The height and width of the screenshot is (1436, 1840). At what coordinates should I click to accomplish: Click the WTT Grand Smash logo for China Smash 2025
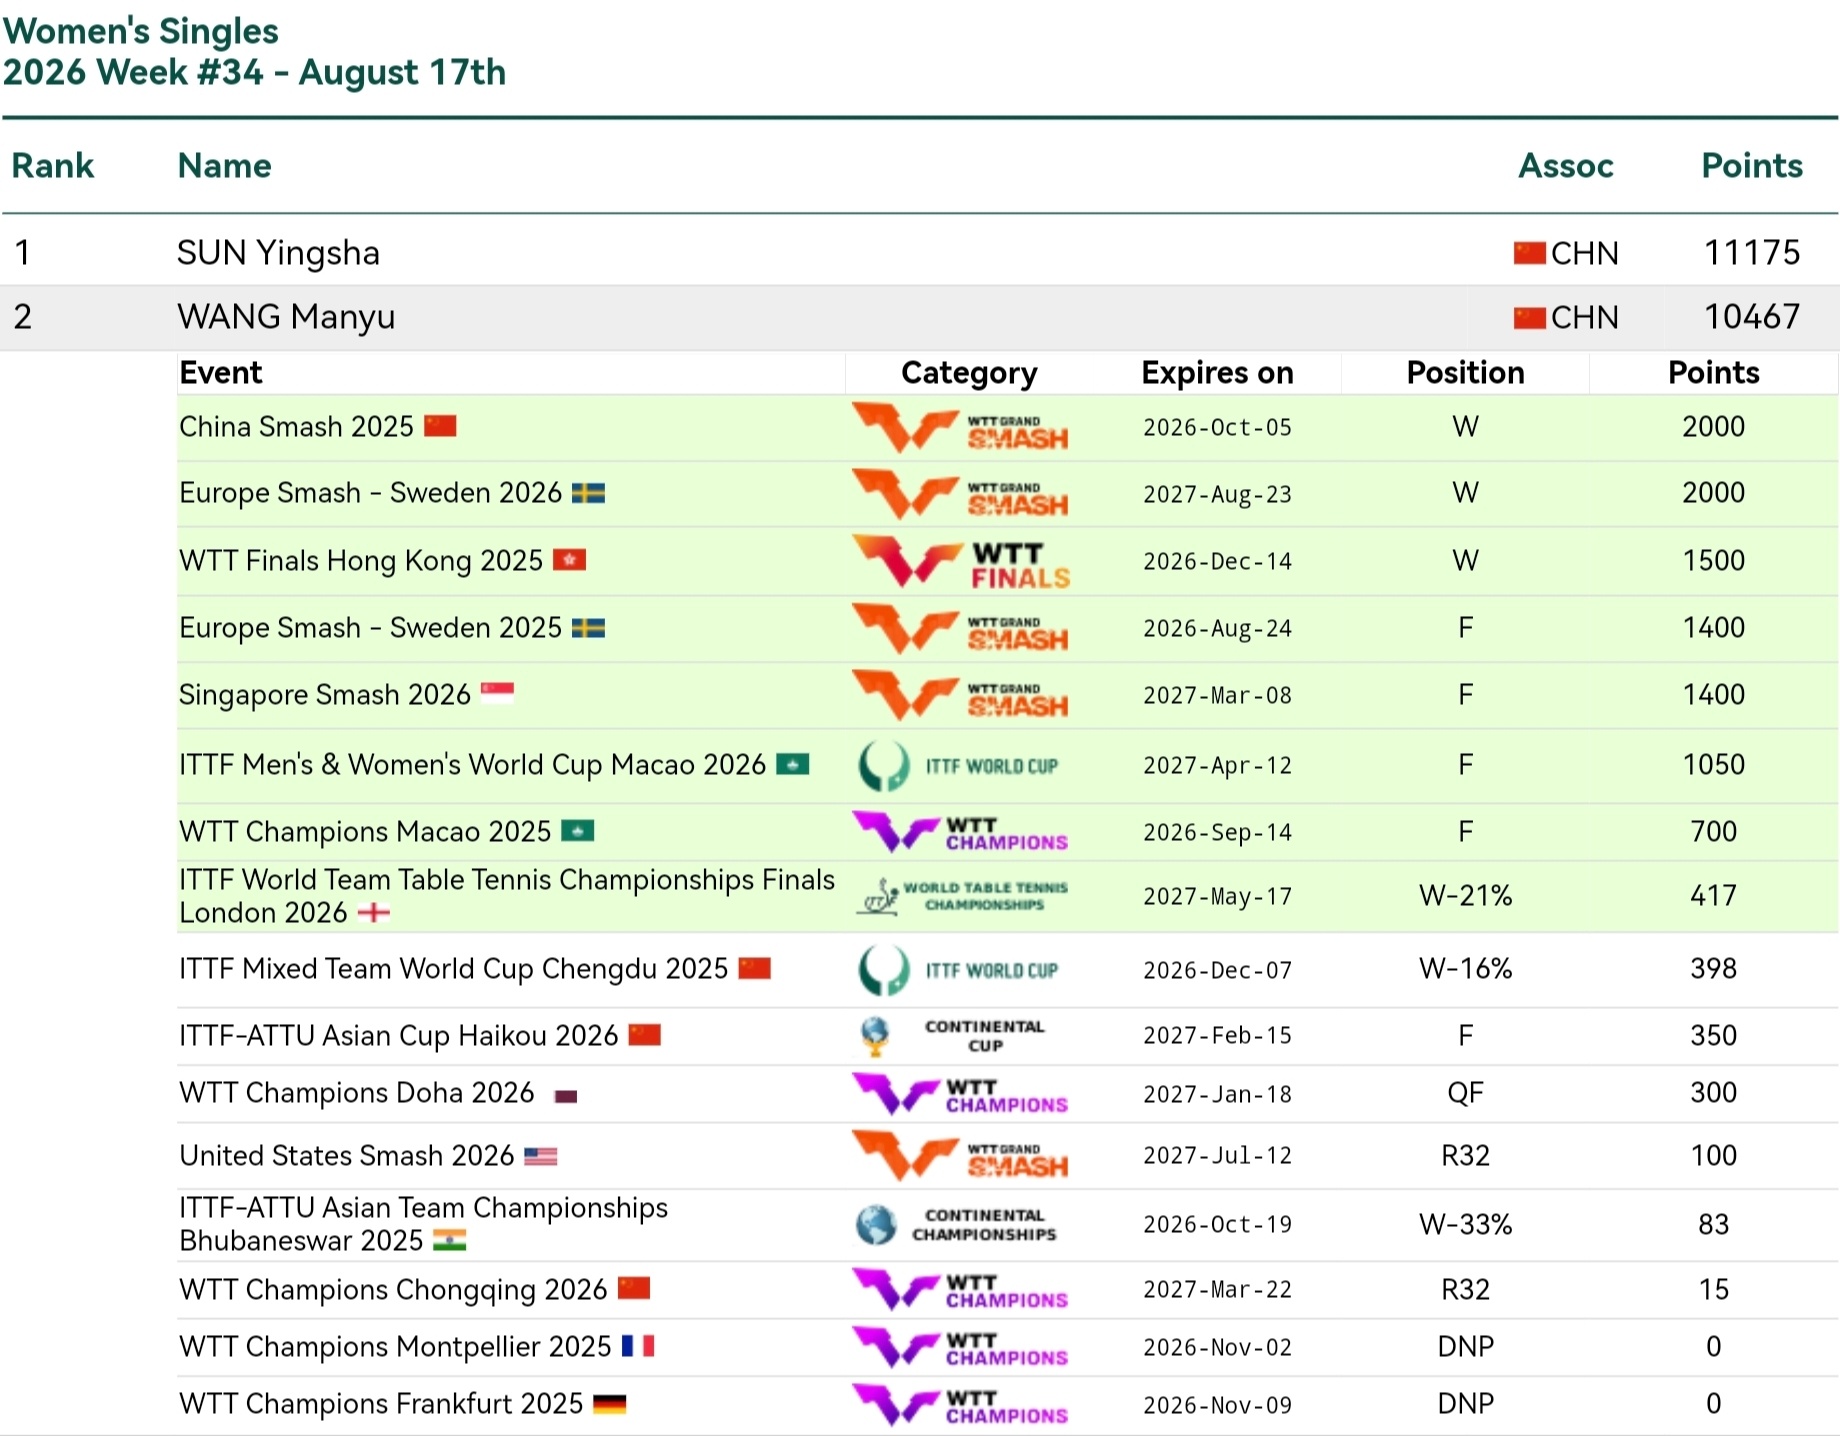(x=960, y=427)
